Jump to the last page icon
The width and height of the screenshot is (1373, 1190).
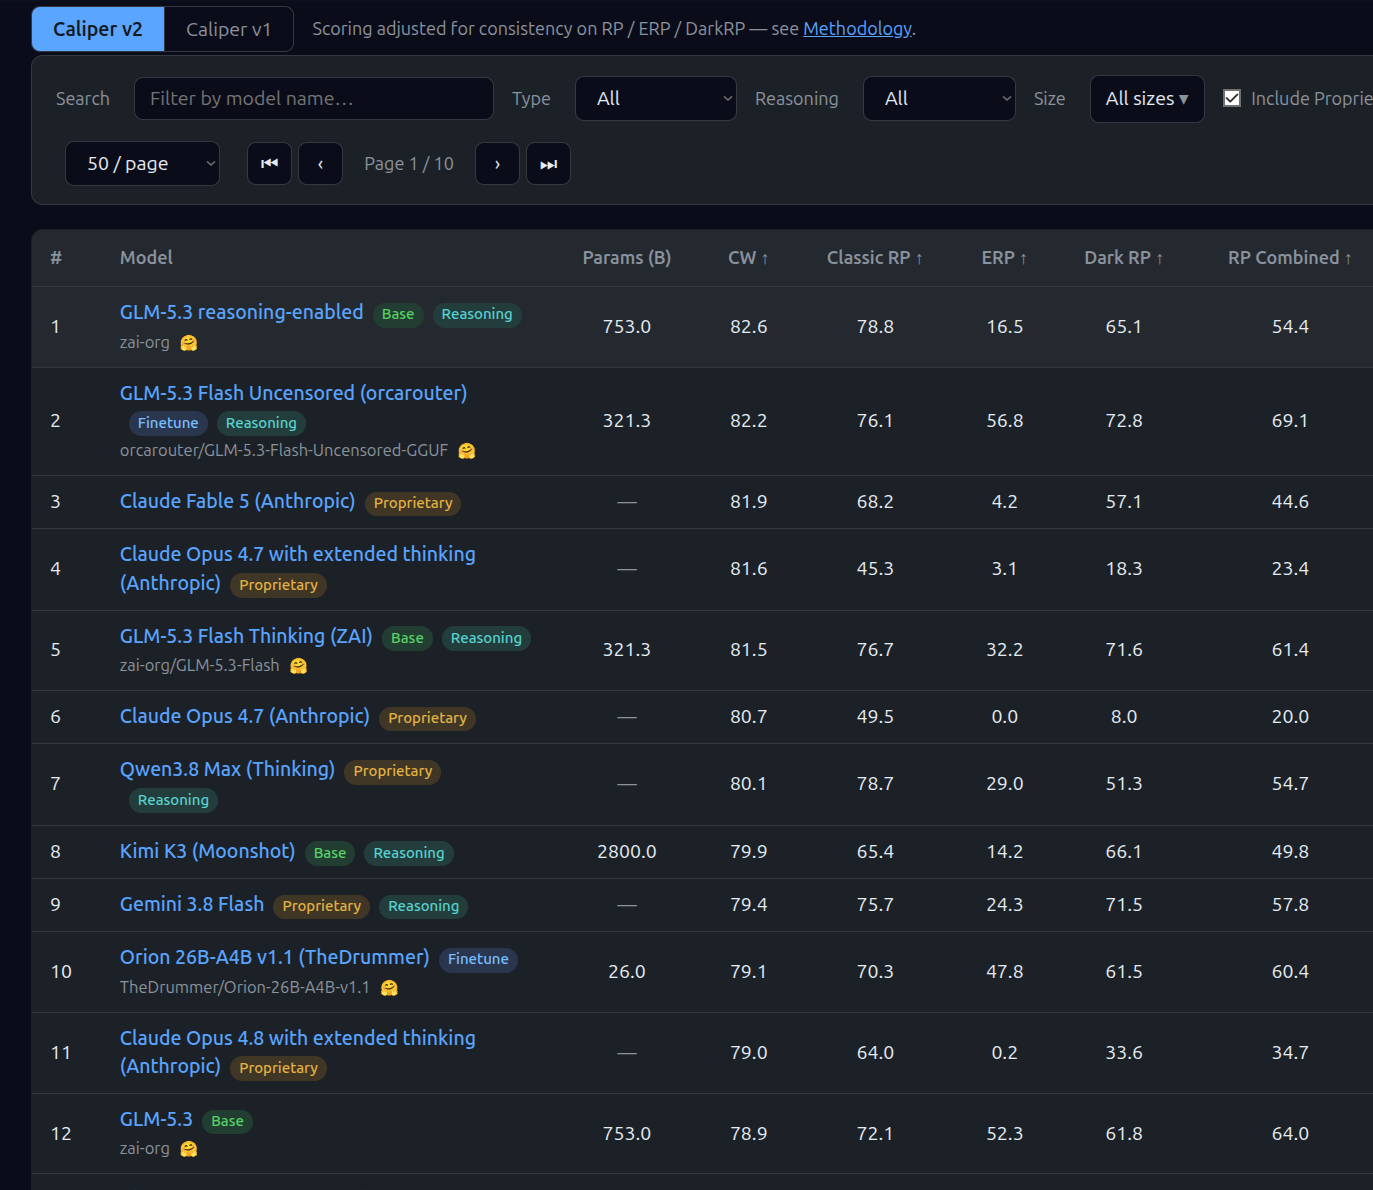[x=548, y=164]
